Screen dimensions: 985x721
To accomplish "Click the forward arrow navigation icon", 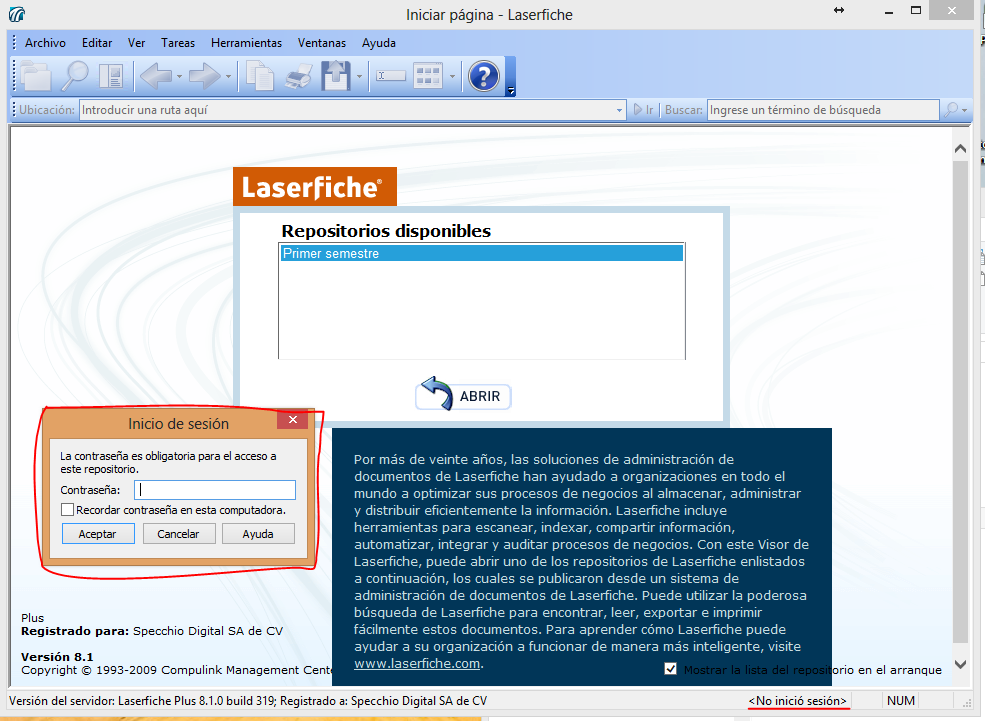I will (204, 76).
